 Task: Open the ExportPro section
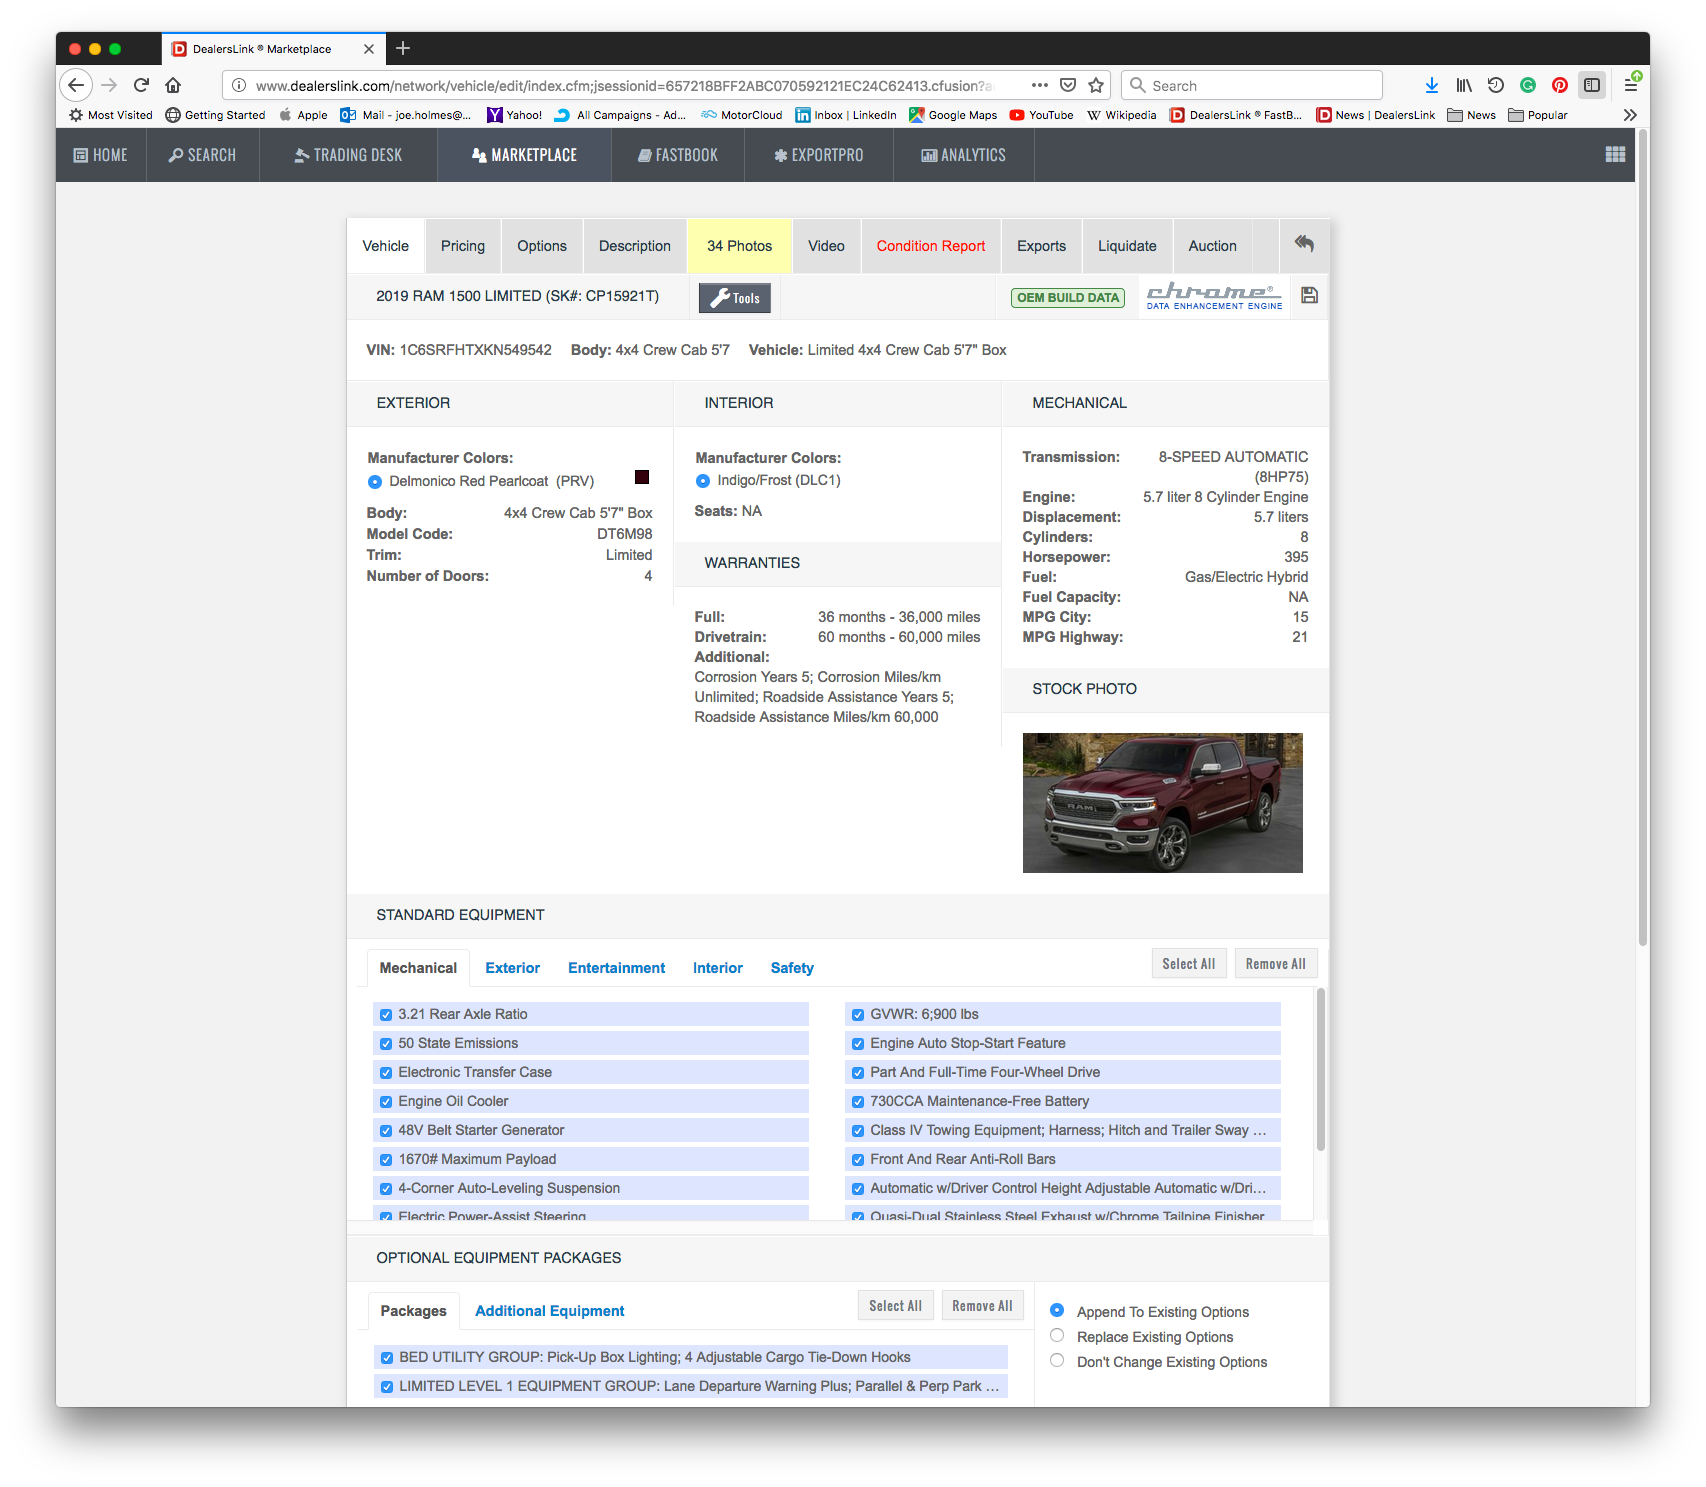819,155
